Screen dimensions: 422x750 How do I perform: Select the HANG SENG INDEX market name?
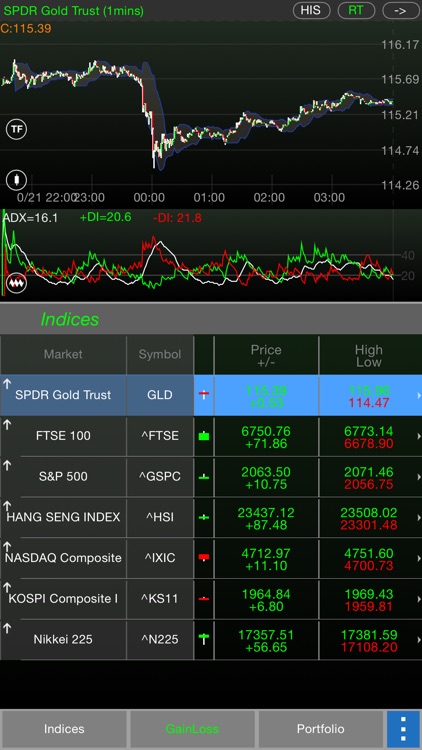[x=63, y=517]
